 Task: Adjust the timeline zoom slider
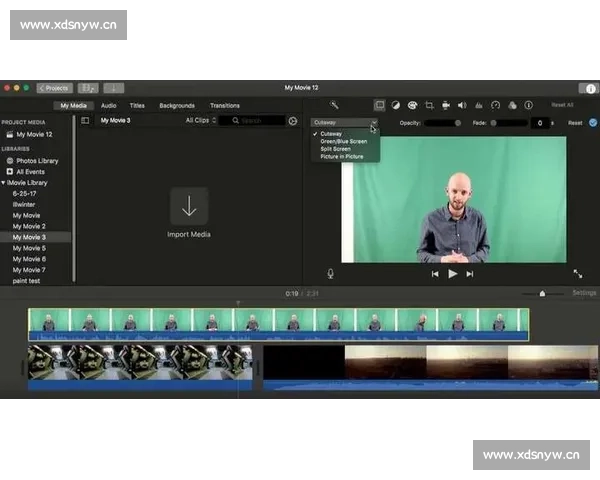[x=542, y=294]
